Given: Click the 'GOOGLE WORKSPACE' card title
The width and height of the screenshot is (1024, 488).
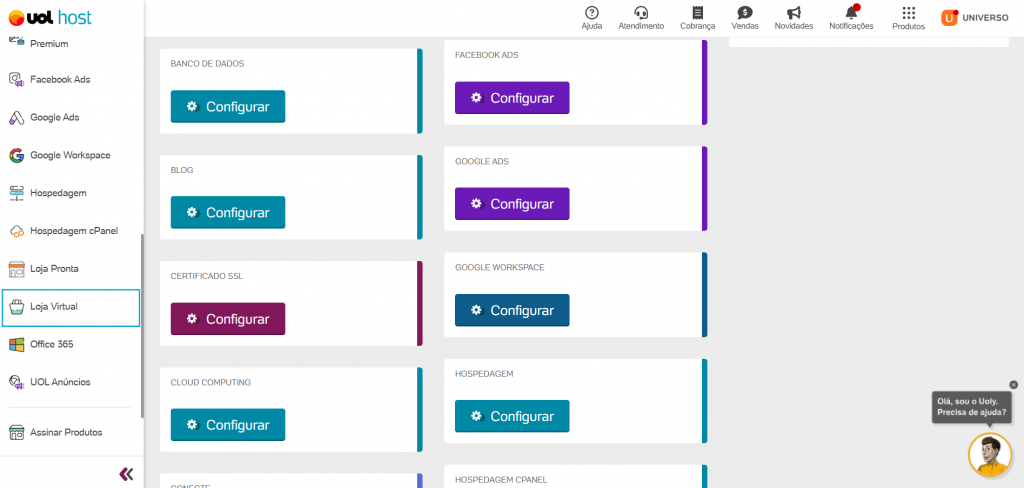Looking at the screenshot, I should click(x=500, y=268).
